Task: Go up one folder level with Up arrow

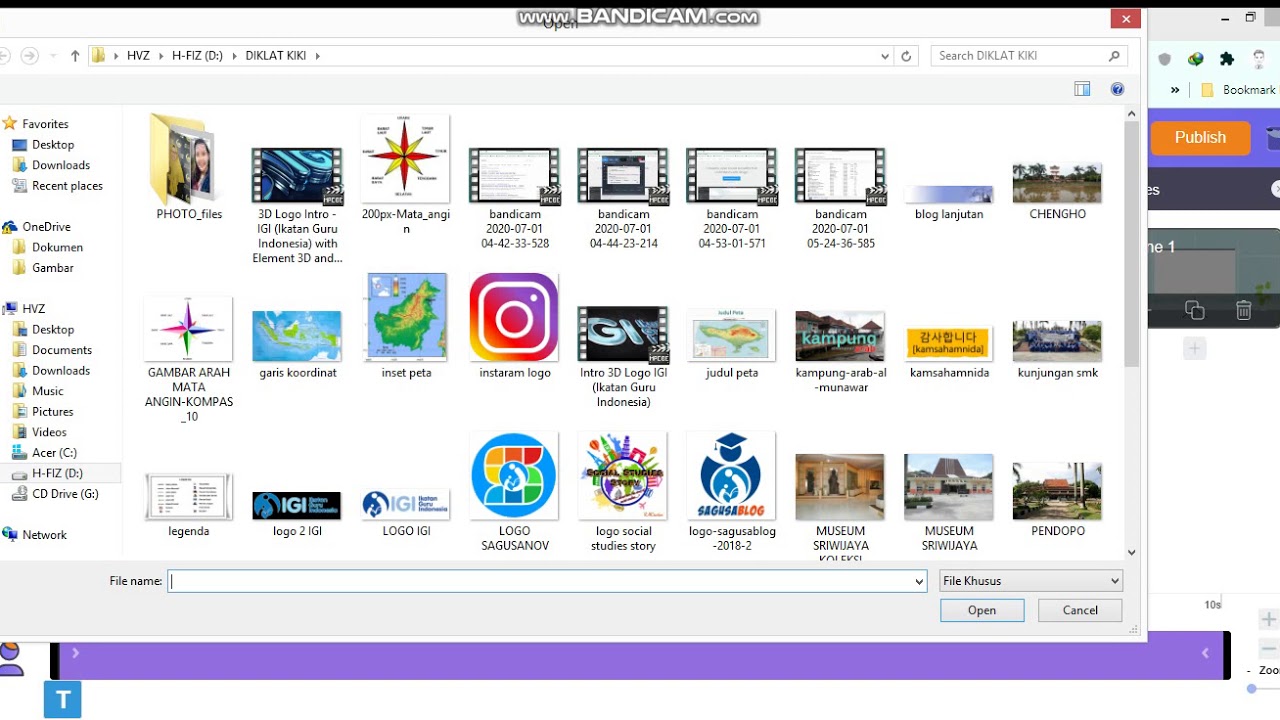Action: (x=75, y=56)
